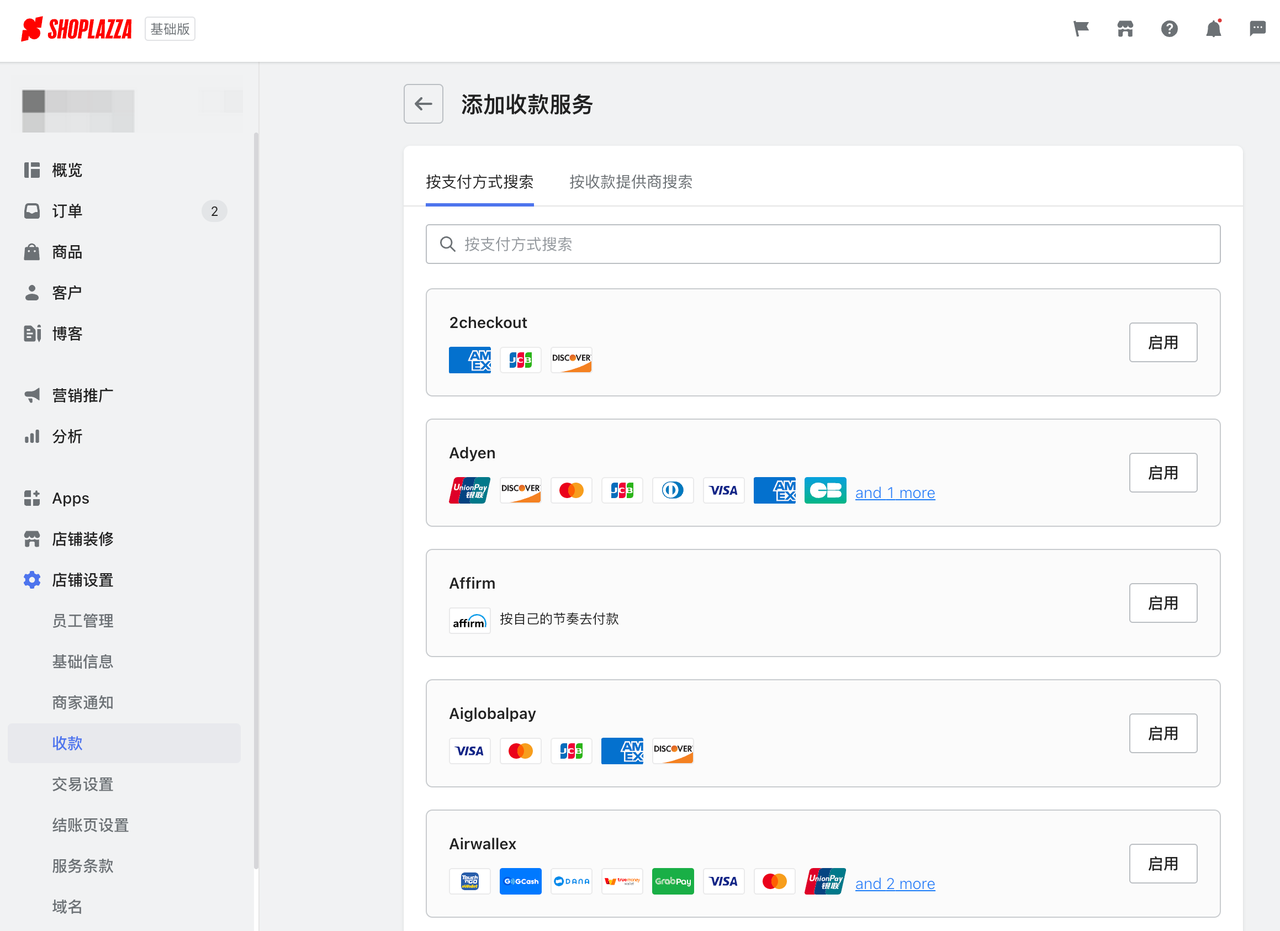Click the 店铺设置 gear icon
This screenshot has width=1280, height=931.
click(31, 579)
